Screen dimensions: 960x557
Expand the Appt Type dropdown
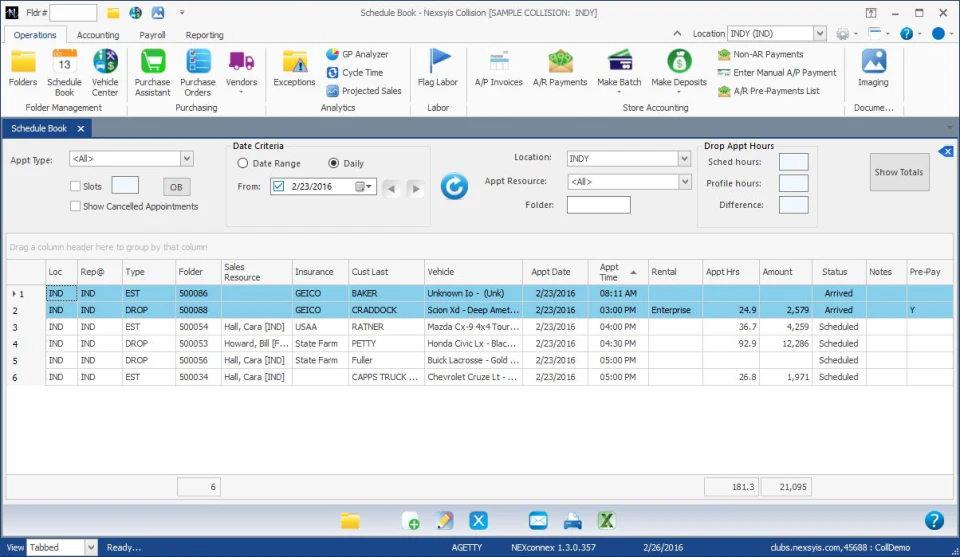pos(186,159)
